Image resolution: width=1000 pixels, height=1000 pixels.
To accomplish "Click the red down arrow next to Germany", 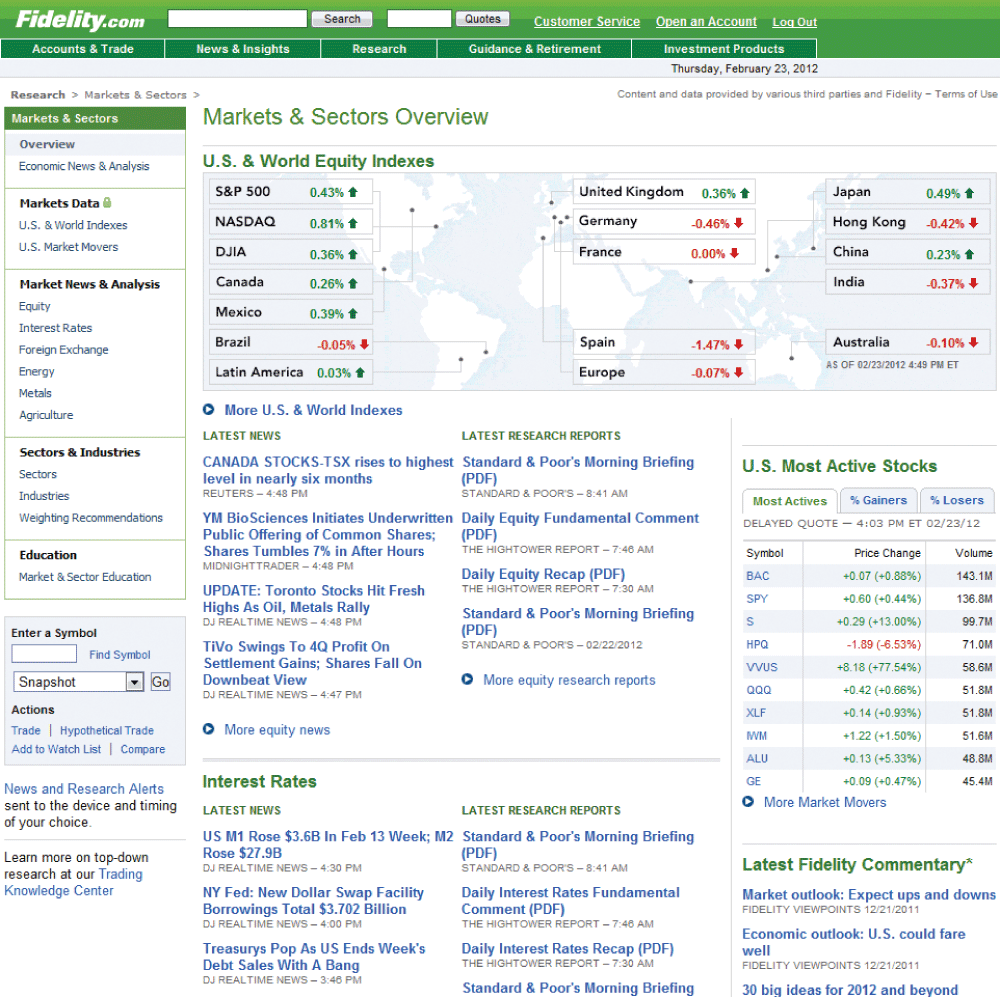I will (739, 223).
